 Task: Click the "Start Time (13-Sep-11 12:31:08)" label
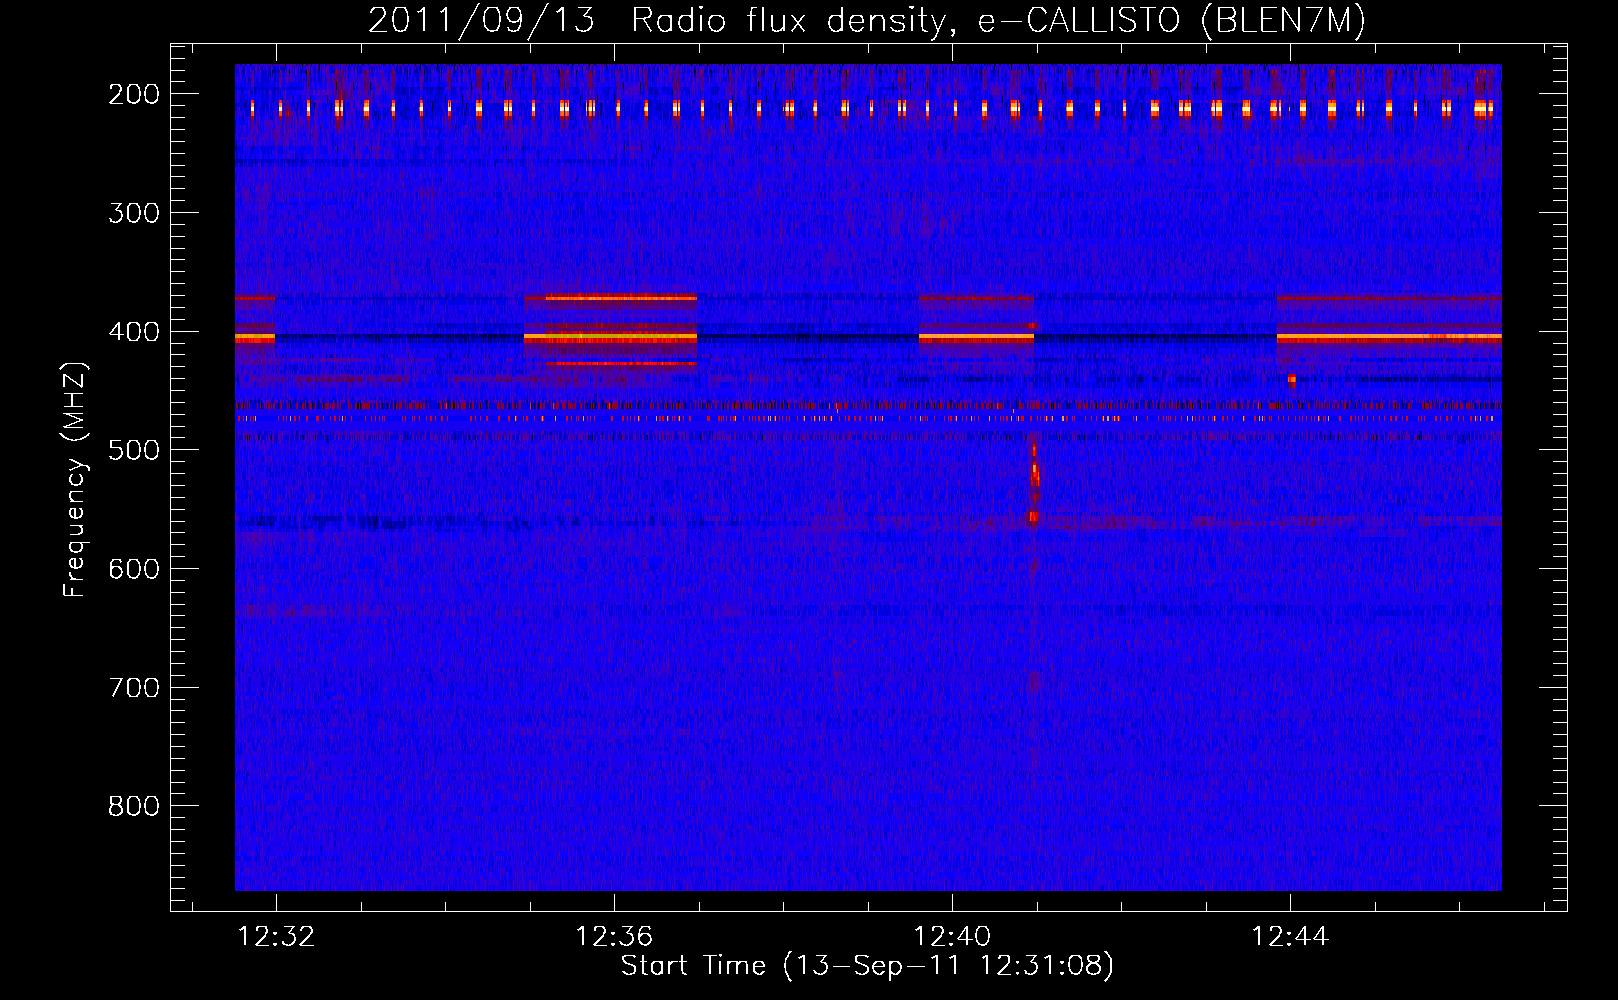click(x=867, y=966)
